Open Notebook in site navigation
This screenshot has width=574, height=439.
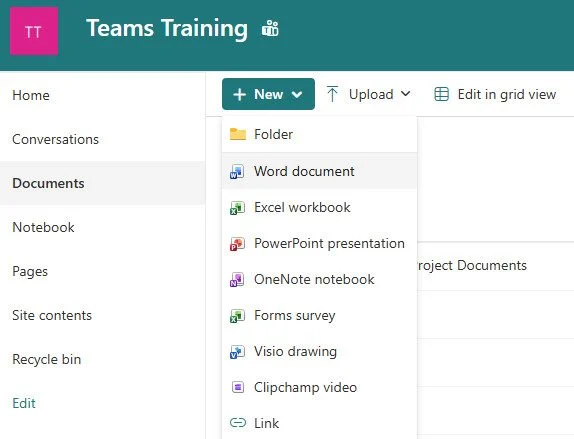click(43, 227)
